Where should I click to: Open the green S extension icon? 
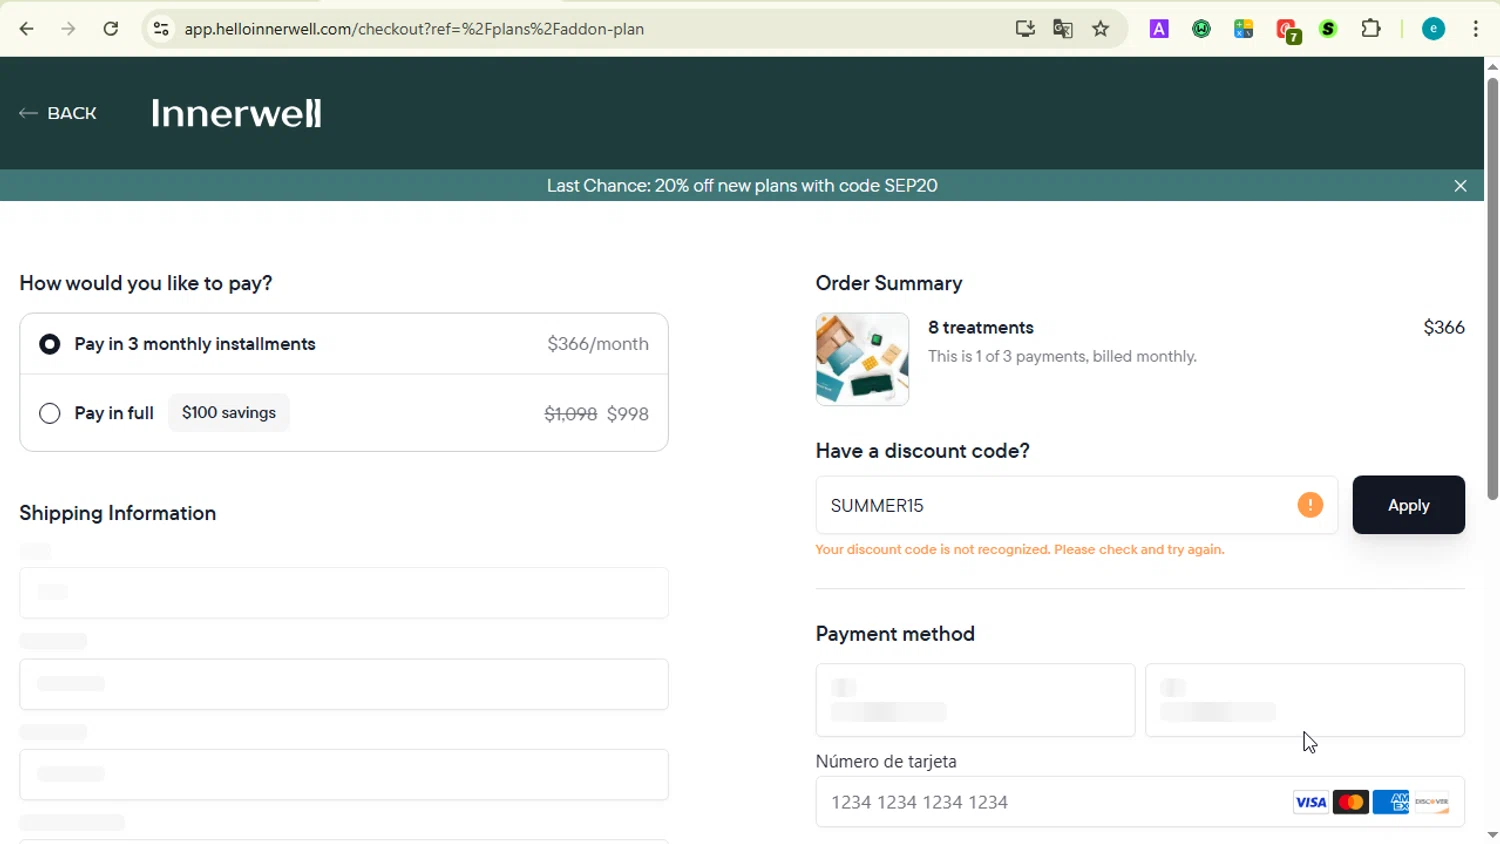(x=1329, y=29)
